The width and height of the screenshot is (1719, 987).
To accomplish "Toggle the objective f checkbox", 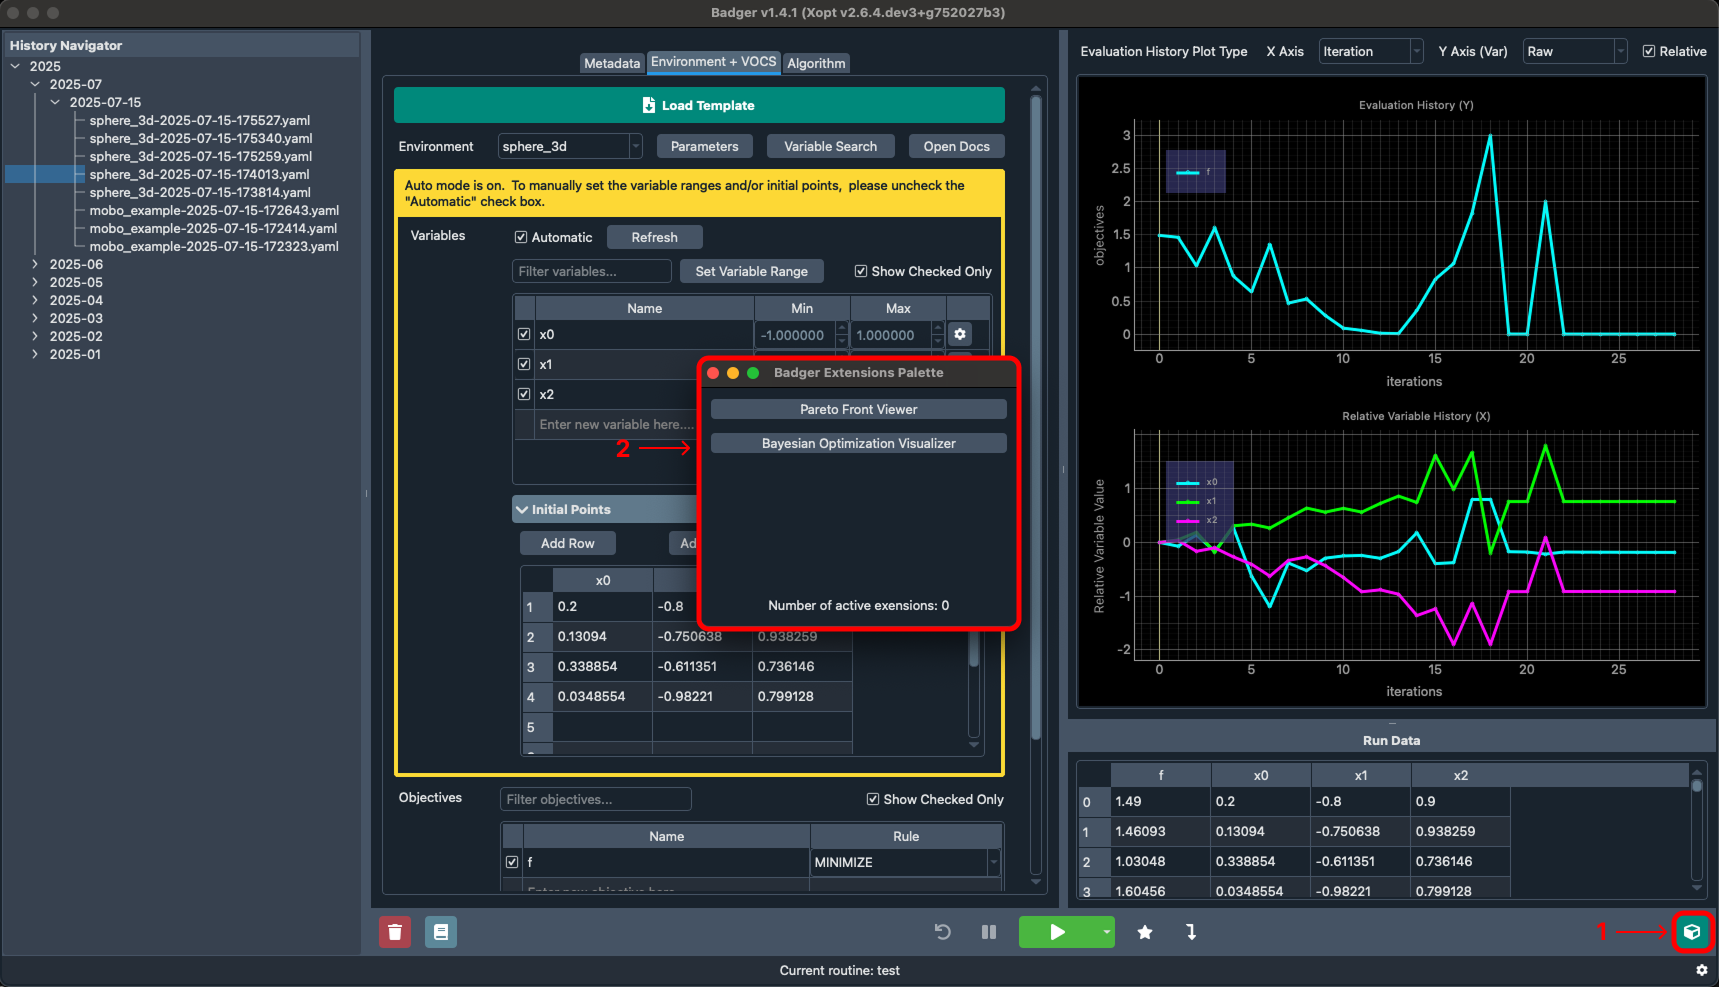I will coord(512,862).
